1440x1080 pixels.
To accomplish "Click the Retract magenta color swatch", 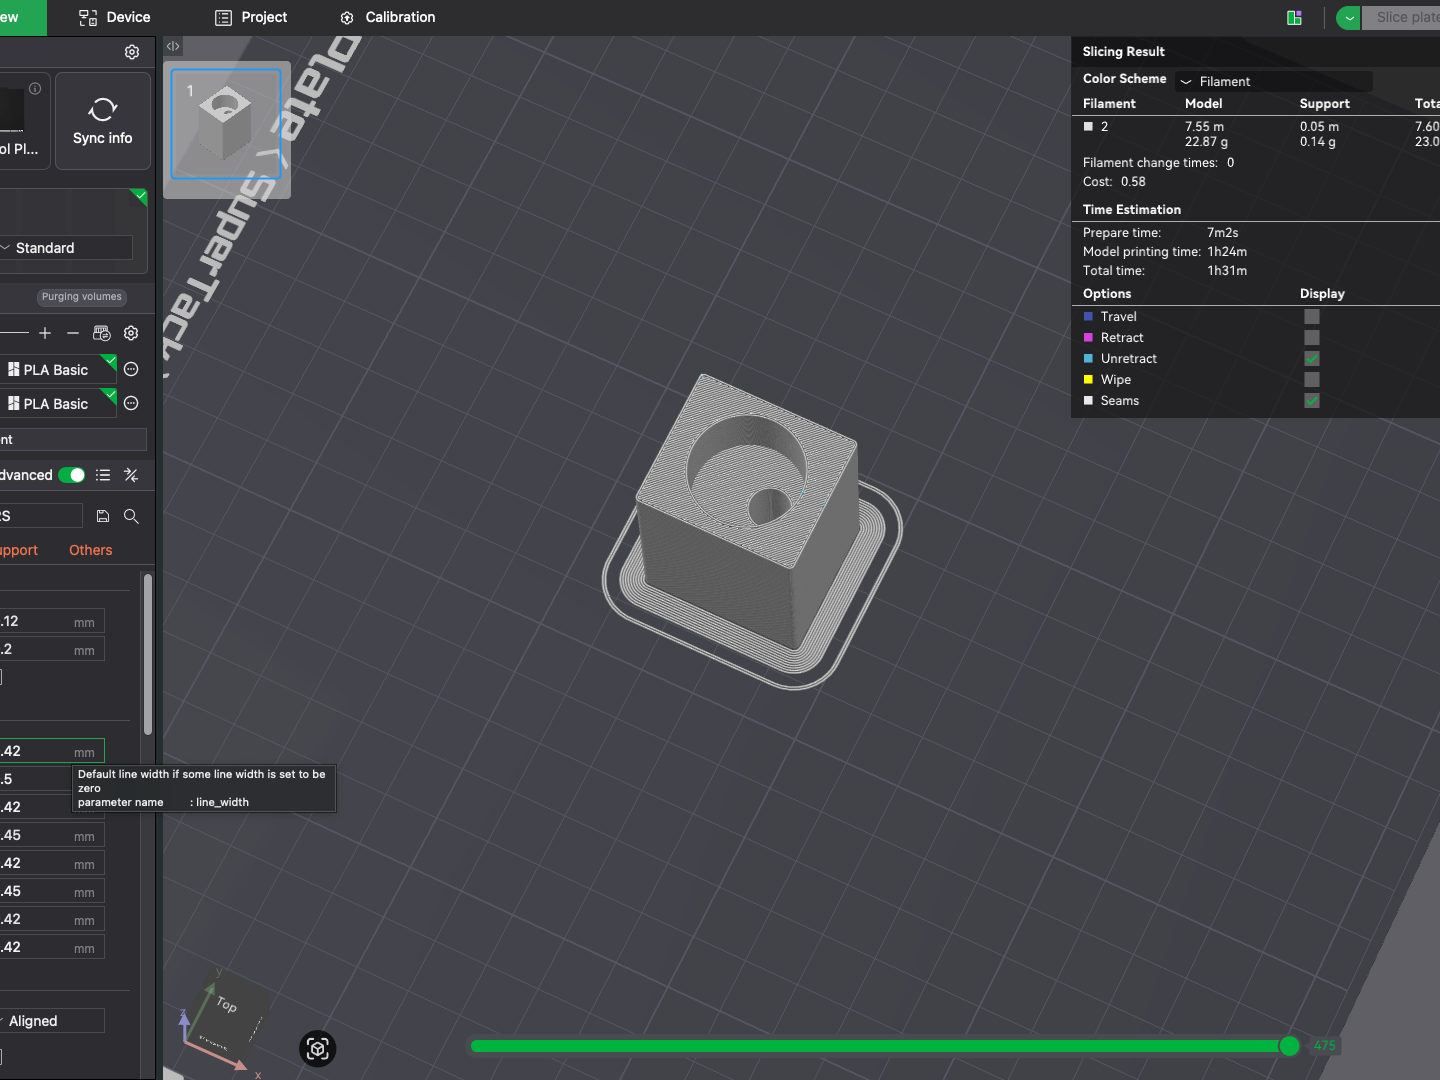I will [x=1088, y=337].
